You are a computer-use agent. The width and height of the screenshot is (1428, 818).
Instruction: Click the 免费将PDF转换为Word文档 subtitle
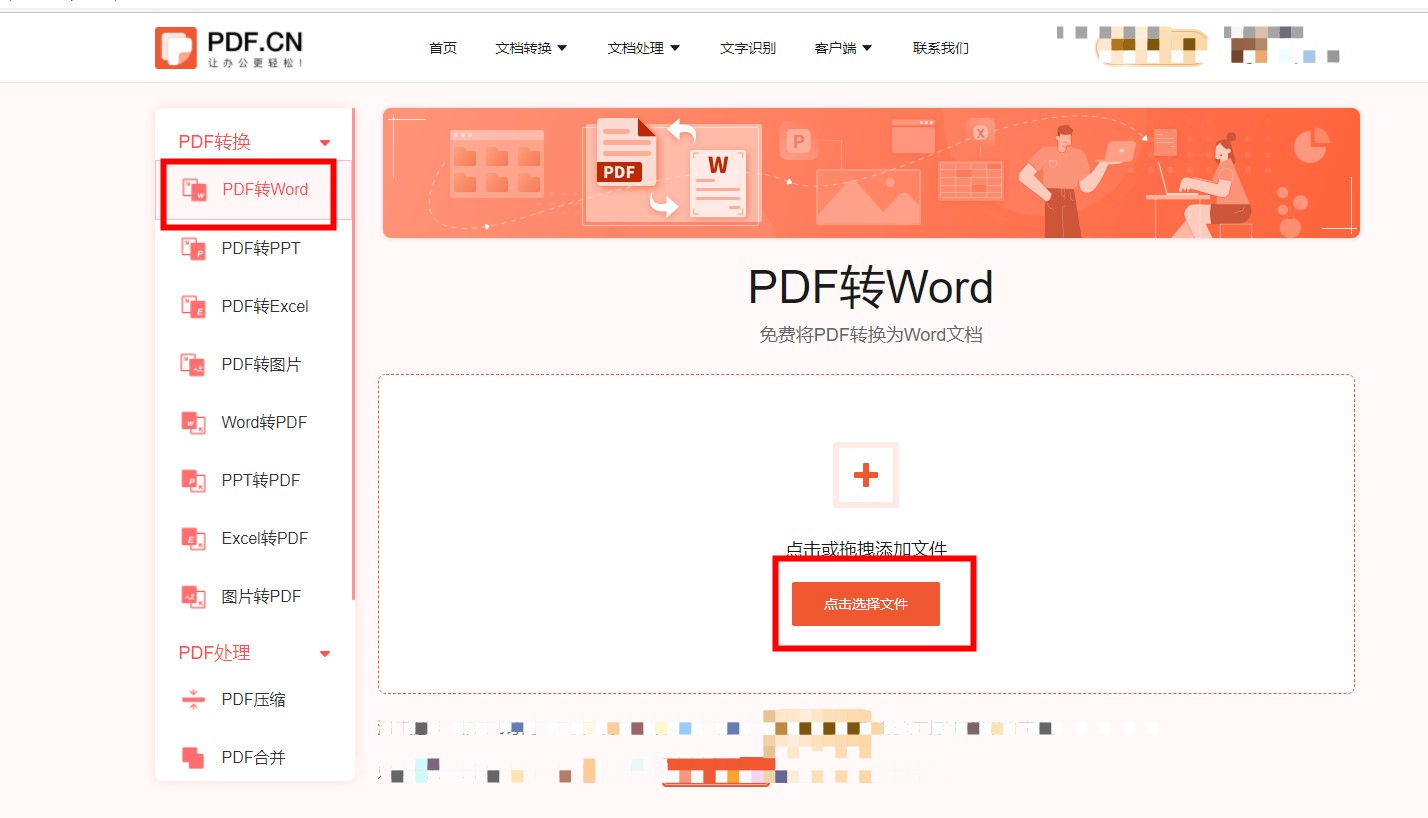point(870,335)
